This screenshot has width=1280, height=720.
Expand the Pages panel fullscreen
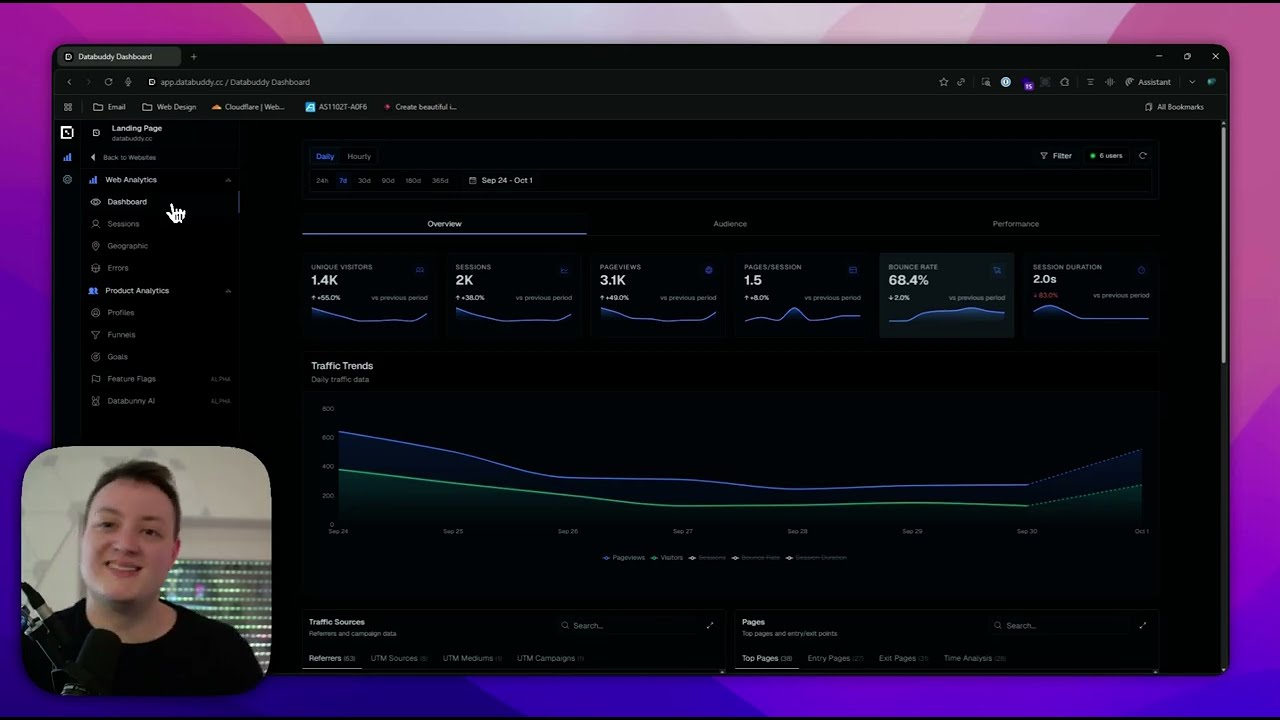(x=1142, y=625)
